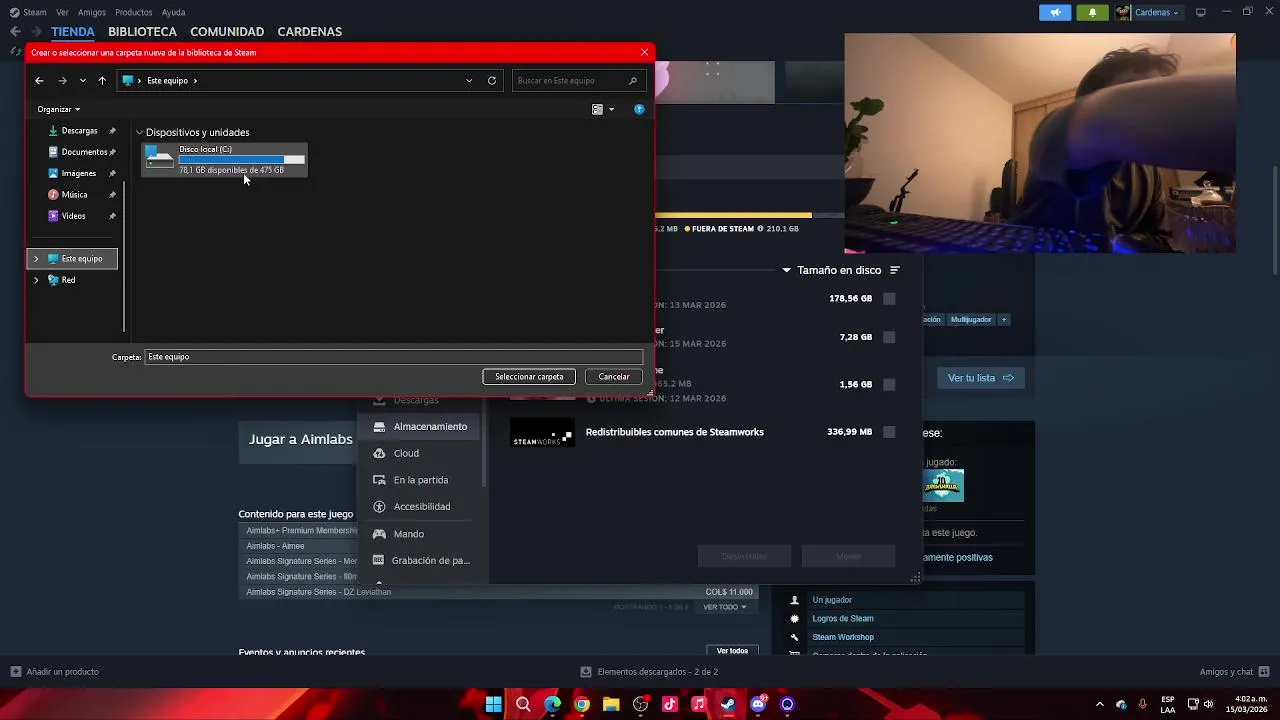This screenshot has height=720, width=1280.
Task: Expand the Red tree node
Action: pos(36,280)
